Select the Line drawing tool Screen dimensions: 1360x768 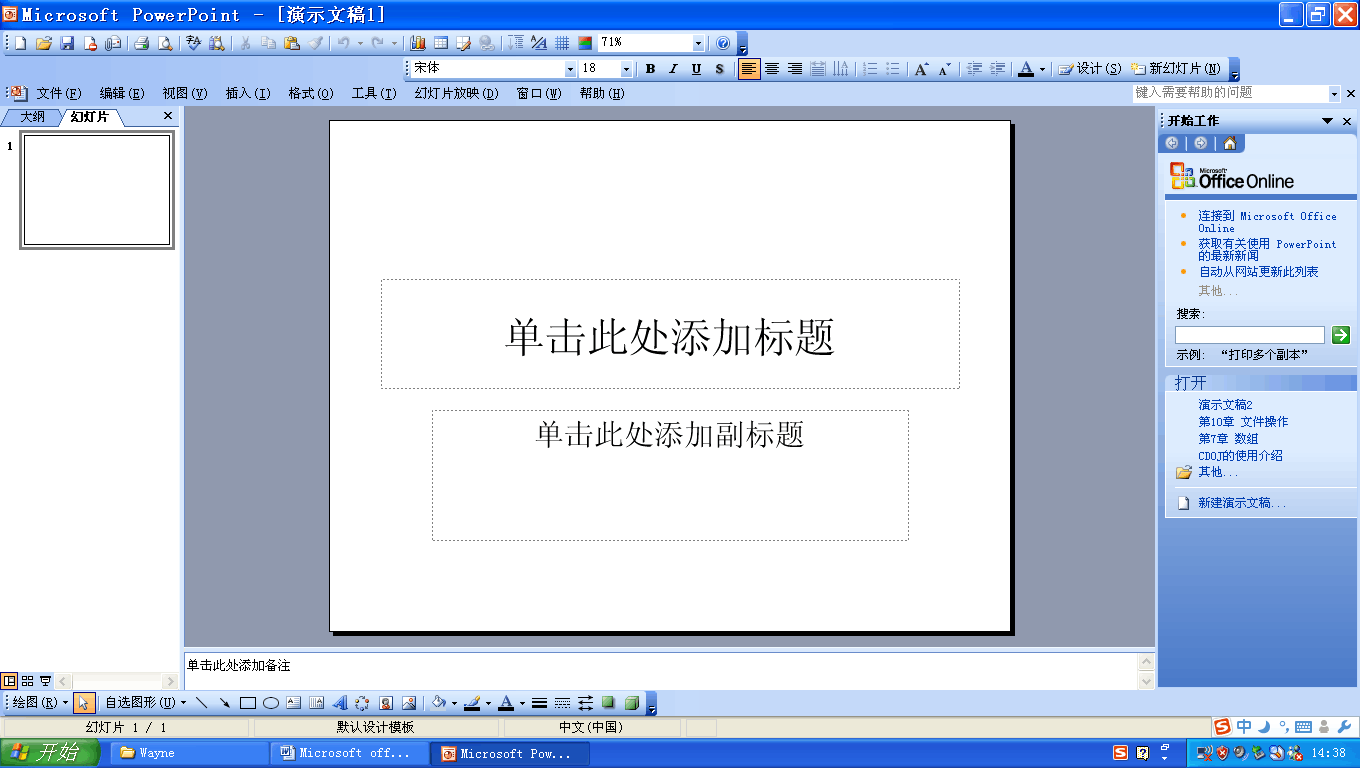tap(202, 703)
